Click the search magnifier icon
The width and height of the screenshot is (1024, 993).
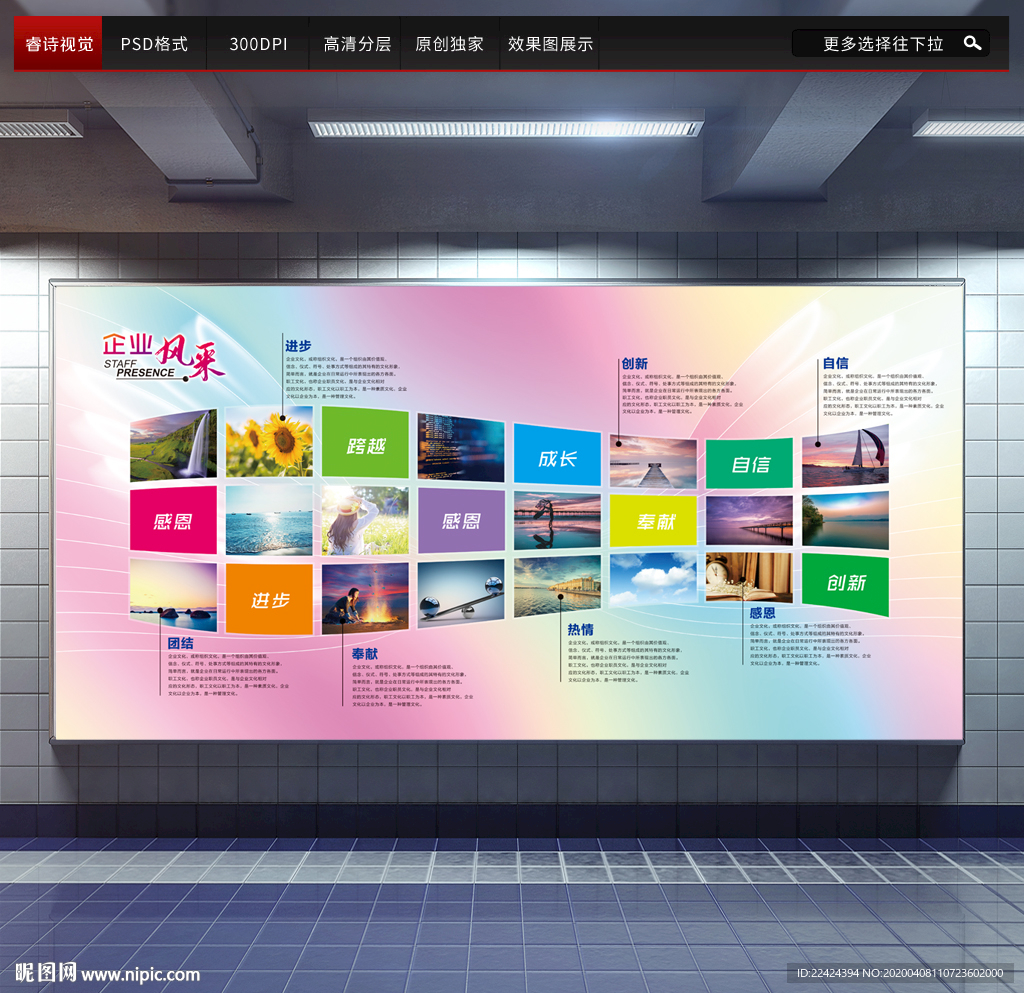[972, 43]
